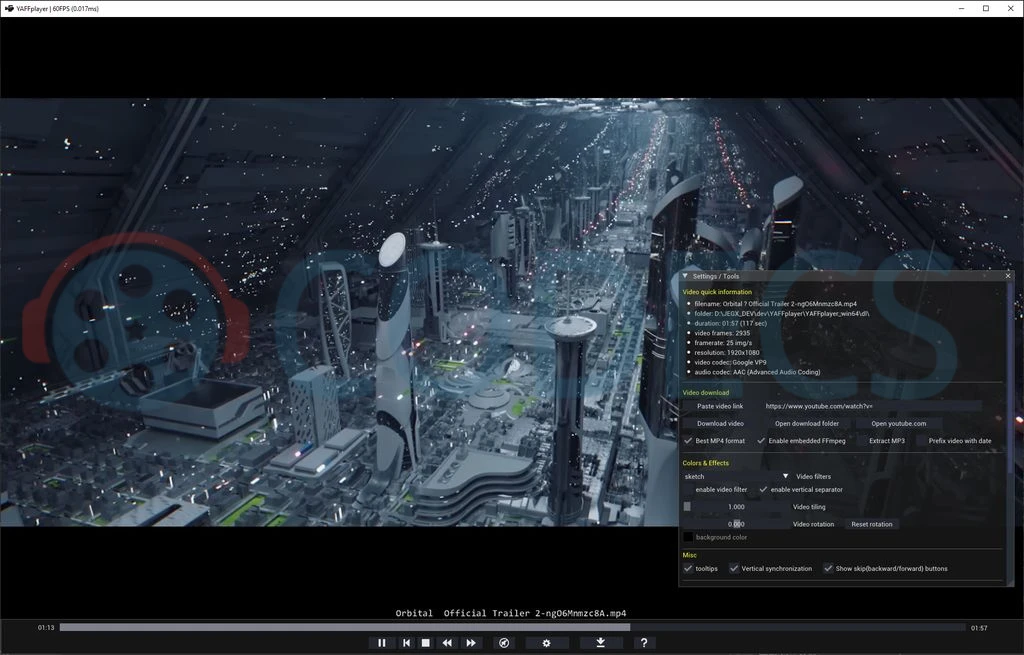Click the download arrow icon in toolbar
Image resolution: width=1024 pixels, height=655 pixels.
point(600,643)
